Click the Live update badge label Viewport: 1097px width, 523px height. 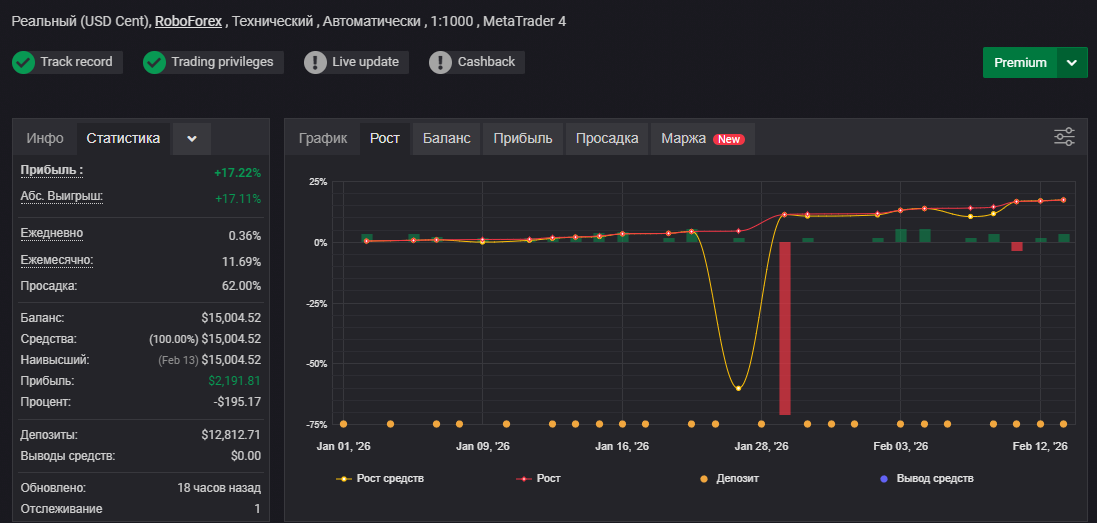[x=365, y=62]
